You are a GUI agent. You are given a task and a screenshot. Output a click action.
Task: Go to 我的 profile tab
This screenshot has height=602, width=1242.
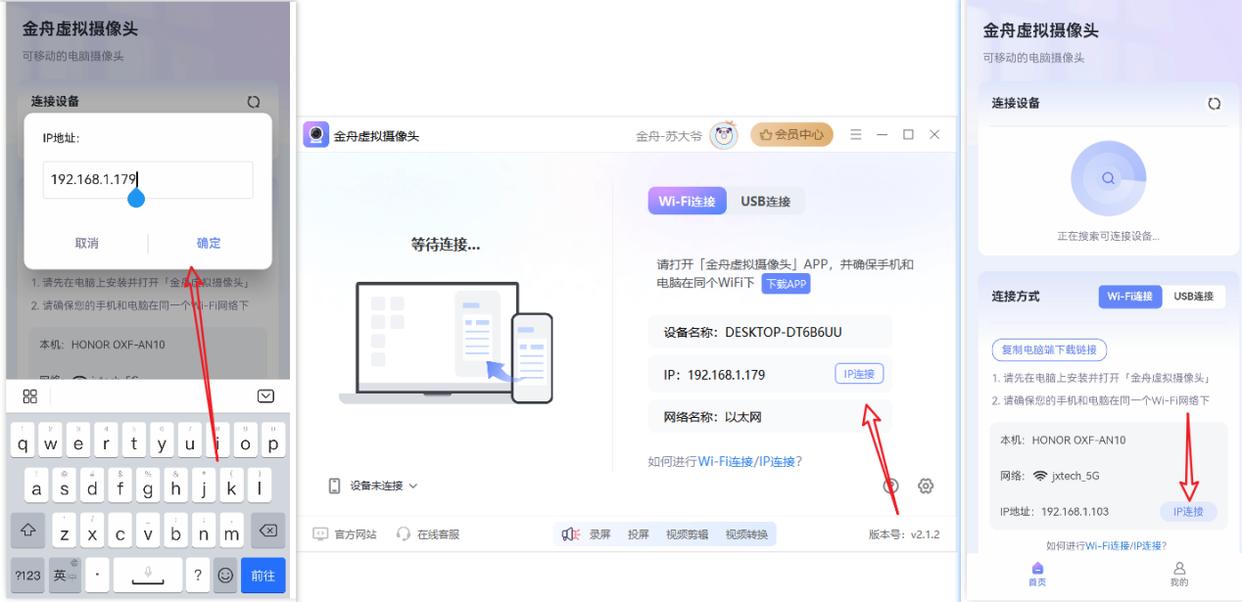(1179, 573)
